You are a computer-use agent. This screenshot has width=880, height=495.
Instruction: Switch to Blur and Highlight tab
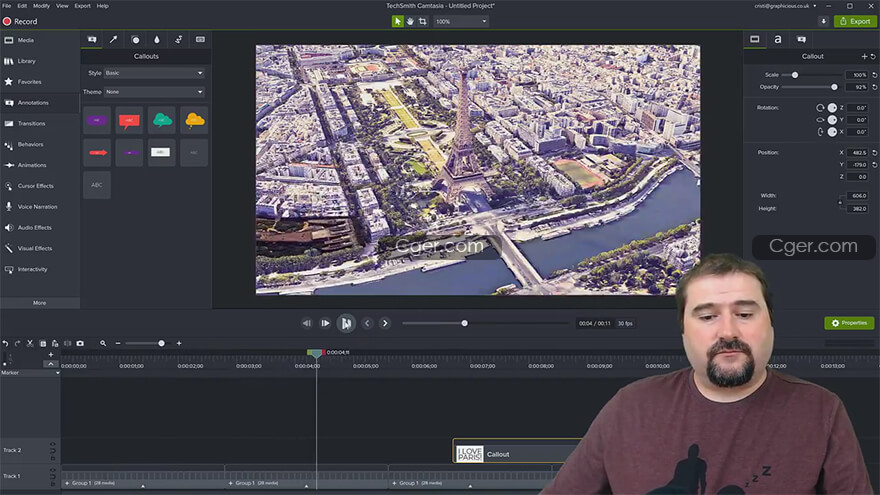[x=157, y=40]
